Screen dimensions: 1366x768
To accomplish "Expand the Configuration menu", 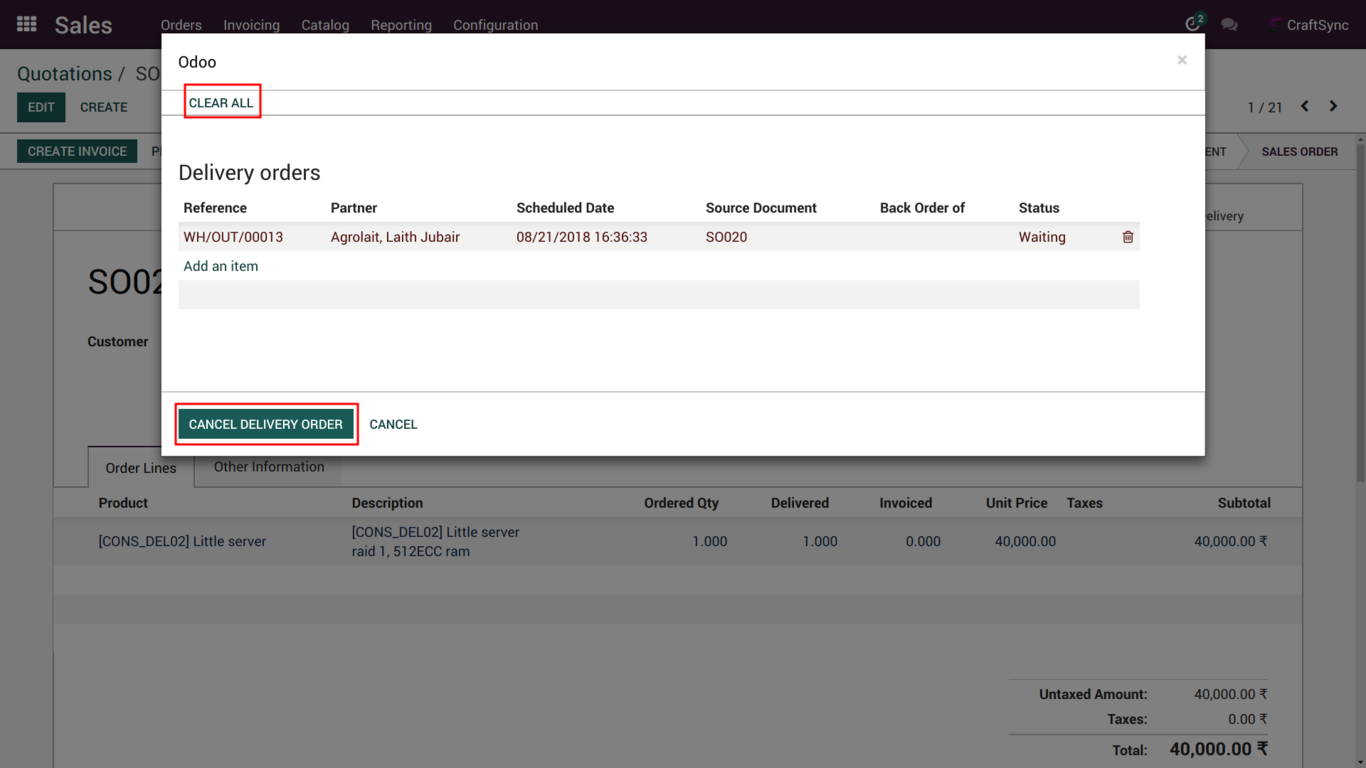I will tap(495, 25).
